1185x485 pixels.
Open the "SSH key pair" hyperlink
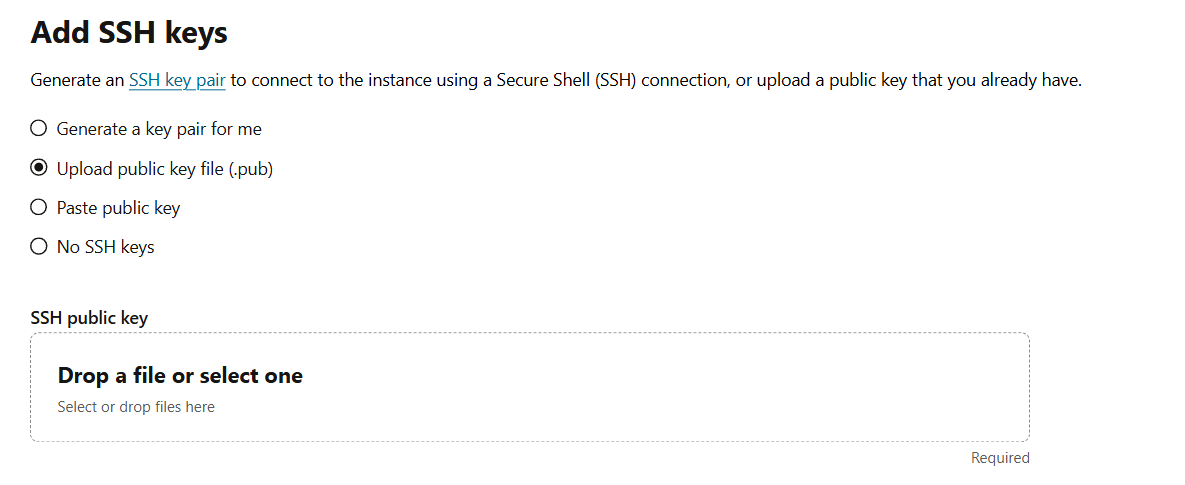pos(177,80)
